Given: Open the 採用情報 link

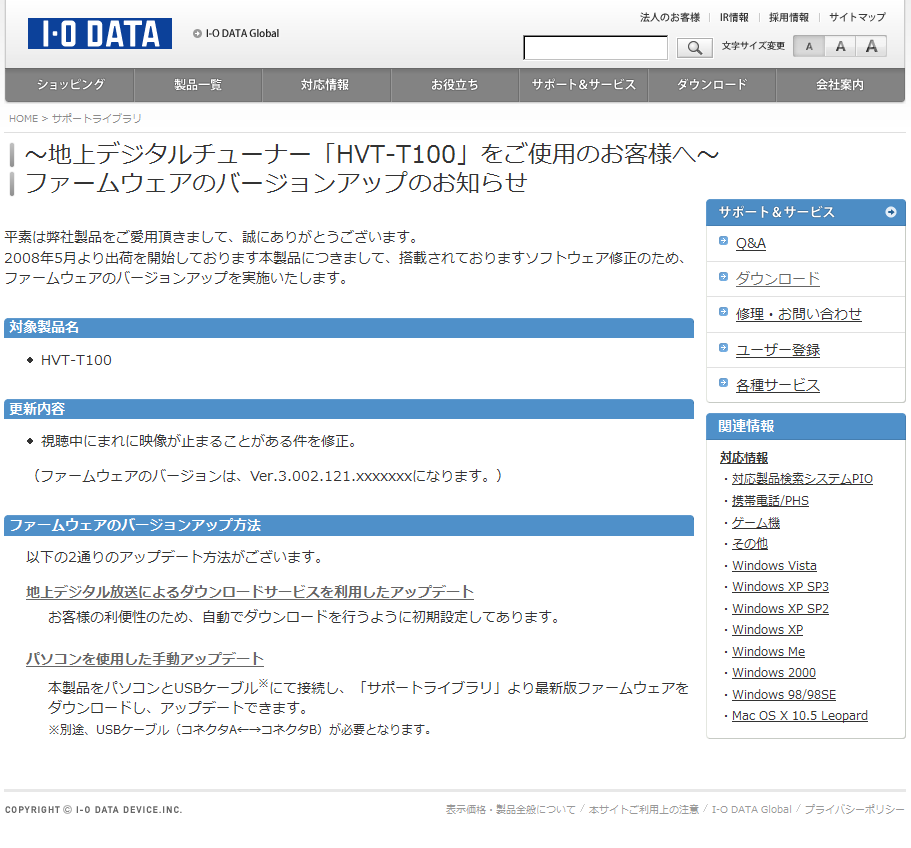Looking at the screenshot, I should pyautogui.click(x=788, y=17).
